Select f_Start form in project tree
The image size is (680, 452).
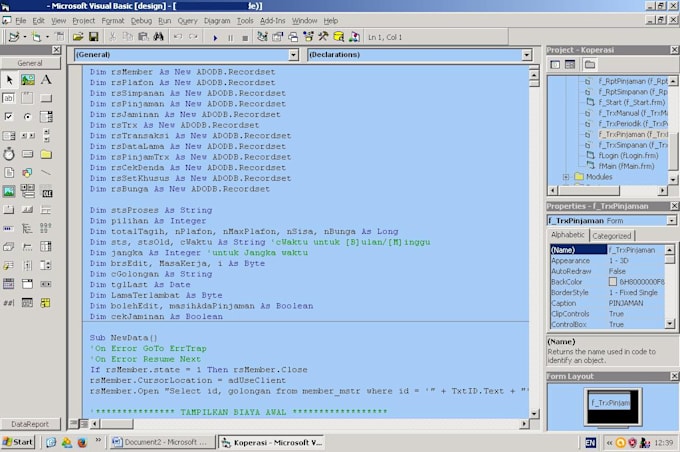[625, 102]
